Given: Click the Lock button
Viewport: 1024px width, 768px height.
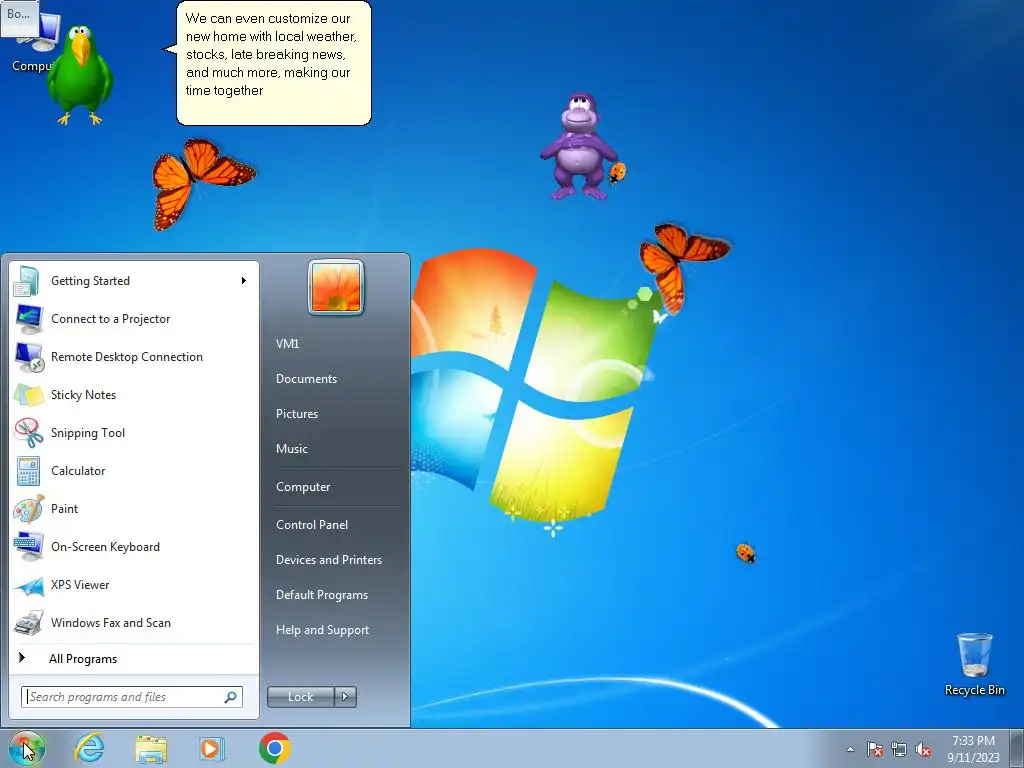Looking at the screenshot, I should coord(300,697).
